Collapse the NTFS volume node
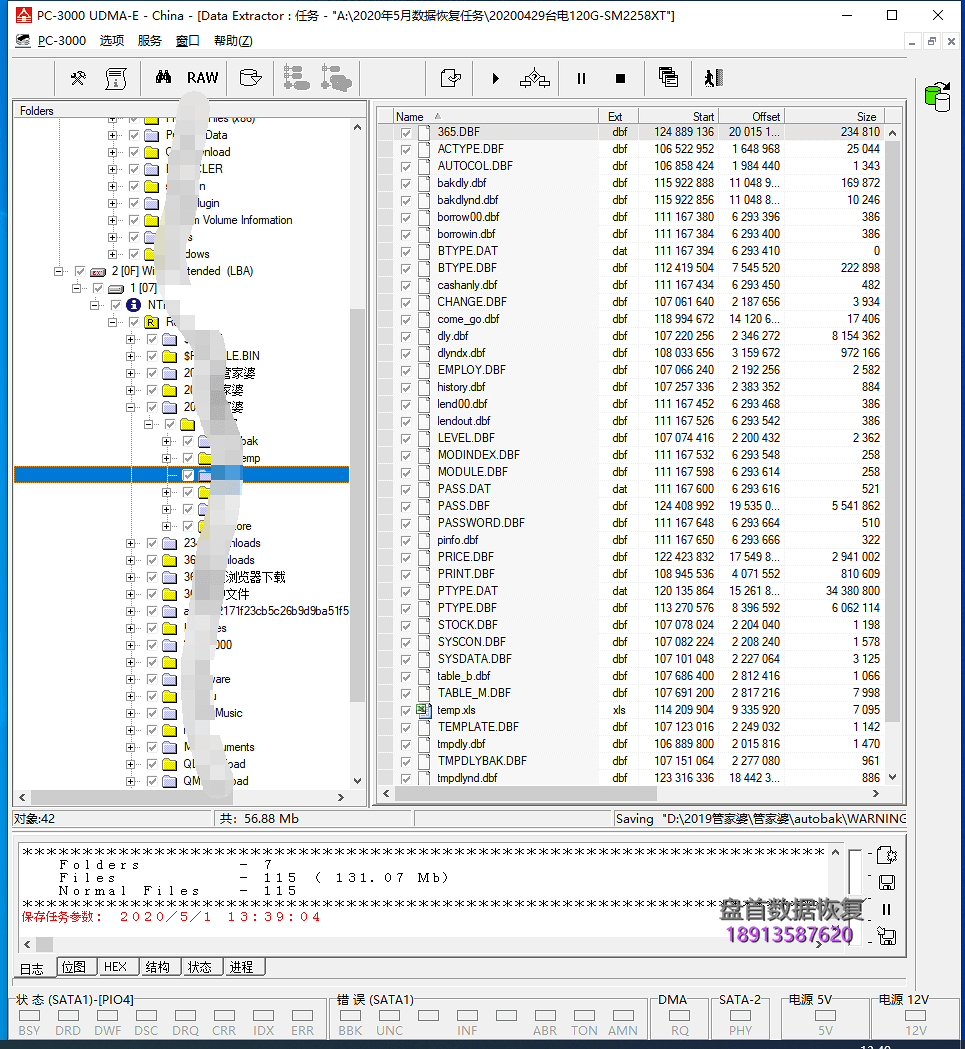Image resolution: width=965 pixels, height=1049 pixels. coord(95,305)
